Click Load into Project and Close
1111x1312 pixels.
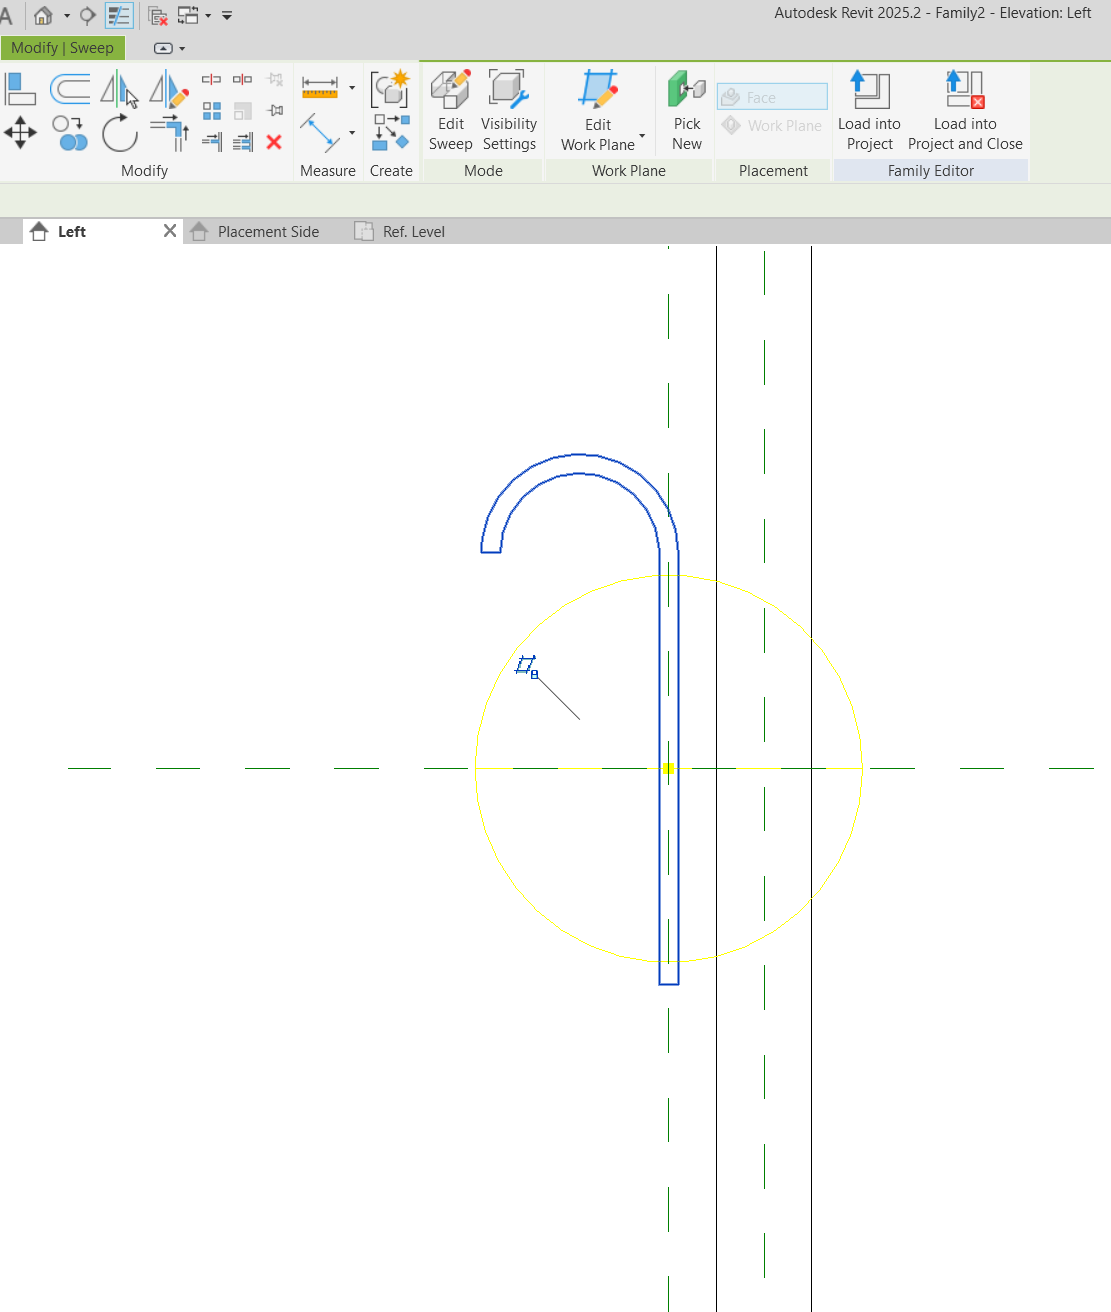965,110
